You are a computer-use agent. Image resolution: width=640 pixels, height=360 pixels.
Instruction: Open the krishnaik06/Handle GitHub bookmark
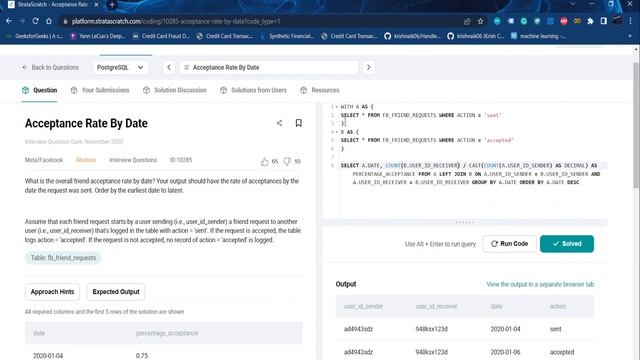coord(412,36)
